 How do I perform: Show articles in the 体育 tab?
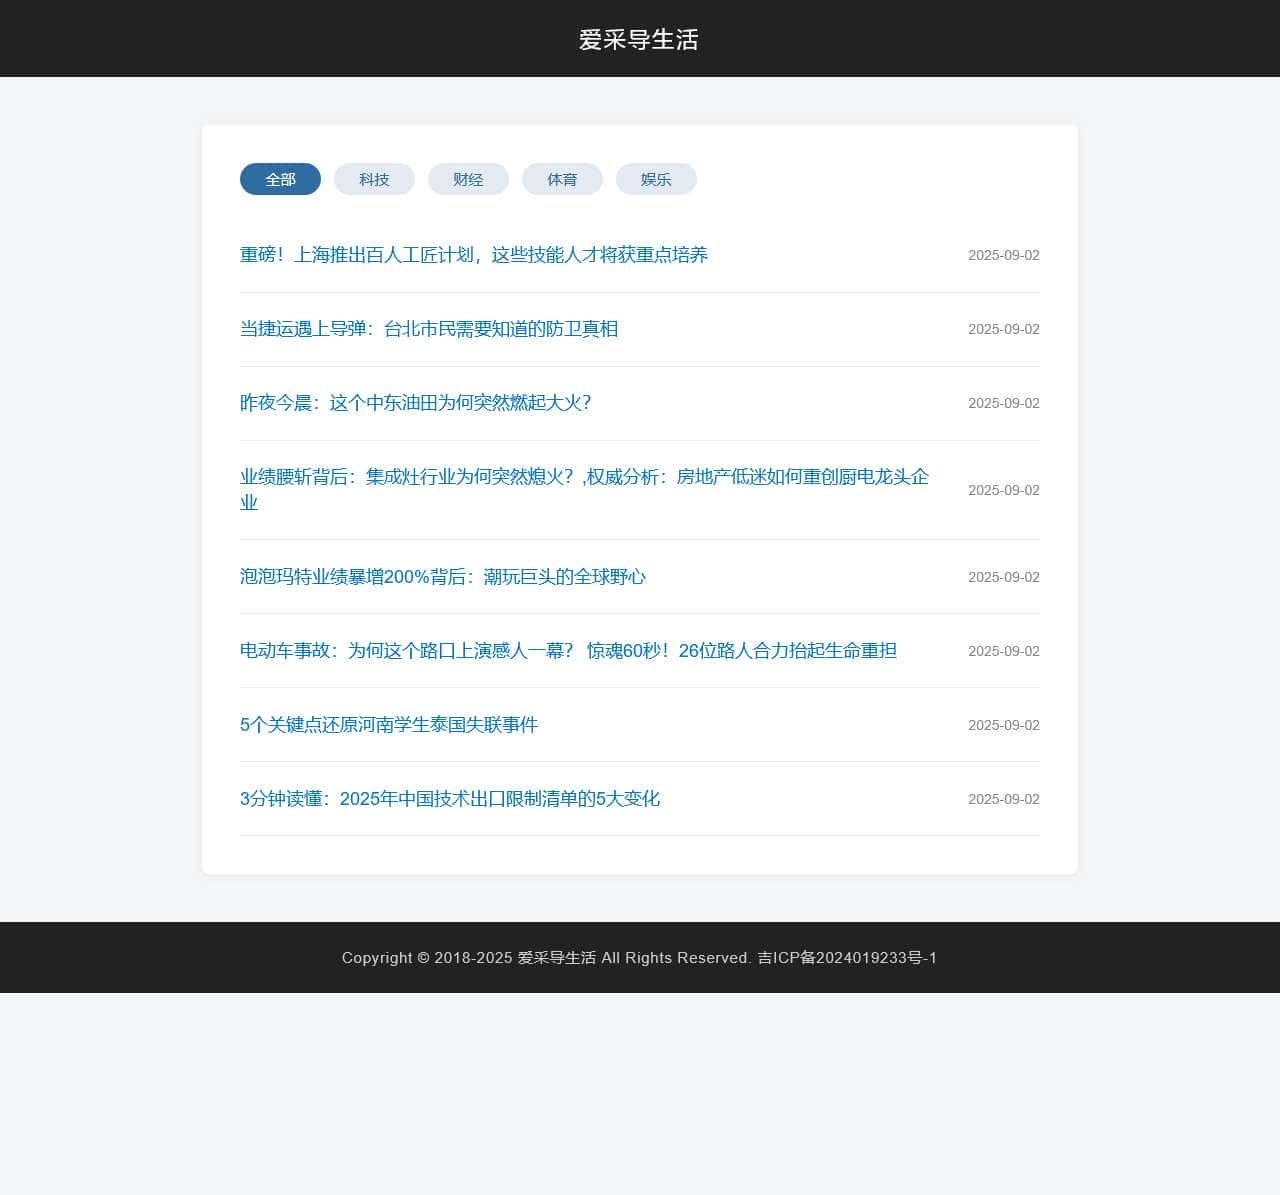(x=562, y=179)
